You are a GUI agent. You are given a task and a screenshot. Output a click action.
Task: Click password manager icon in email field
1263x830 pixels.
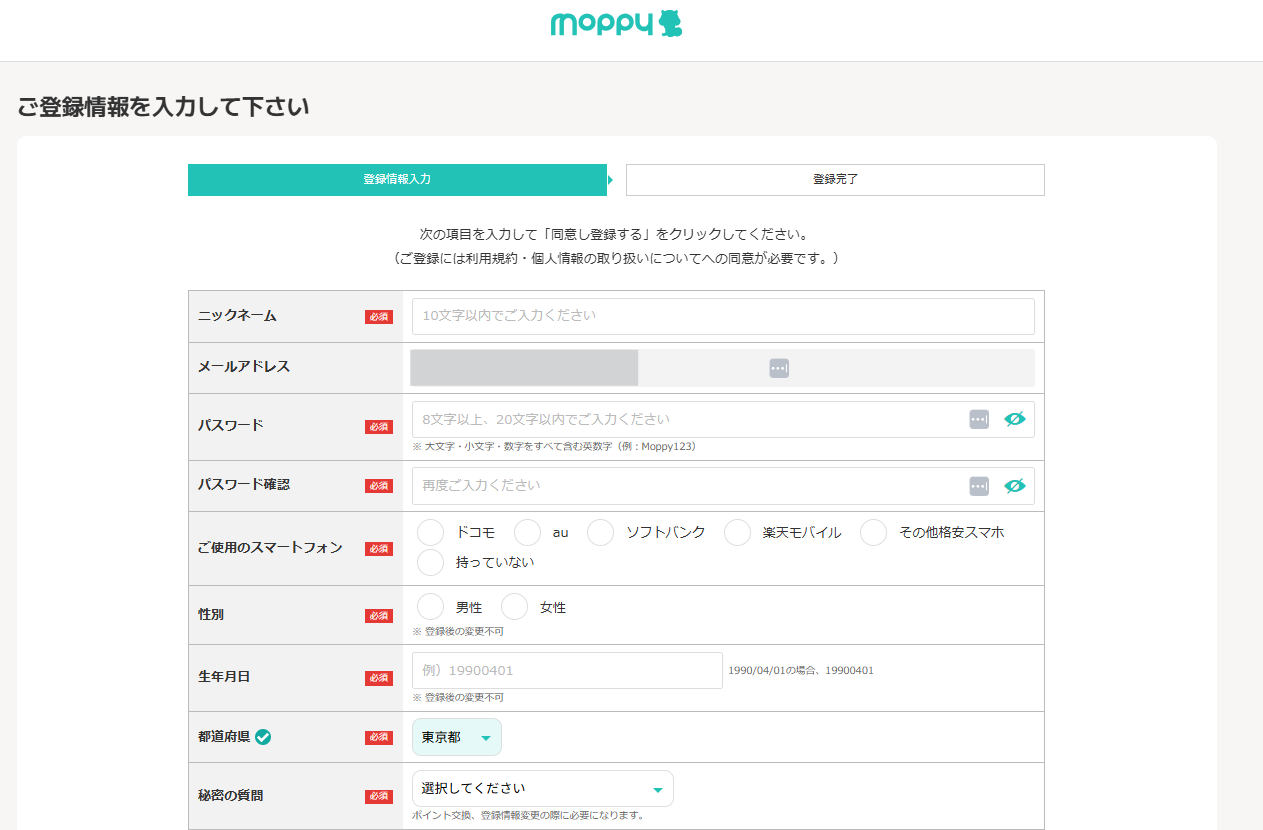tap(779, 368)
